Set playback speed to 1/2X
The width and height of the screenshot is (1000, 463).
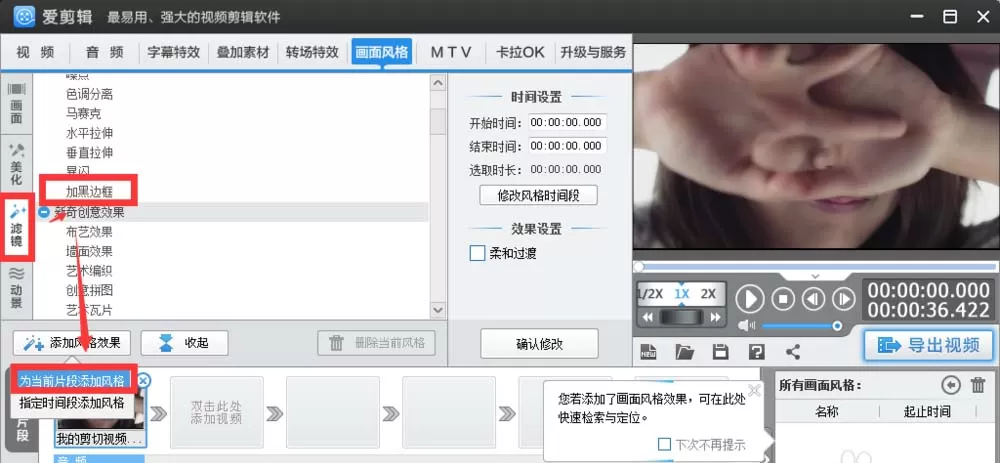click(x=651, y=294)
